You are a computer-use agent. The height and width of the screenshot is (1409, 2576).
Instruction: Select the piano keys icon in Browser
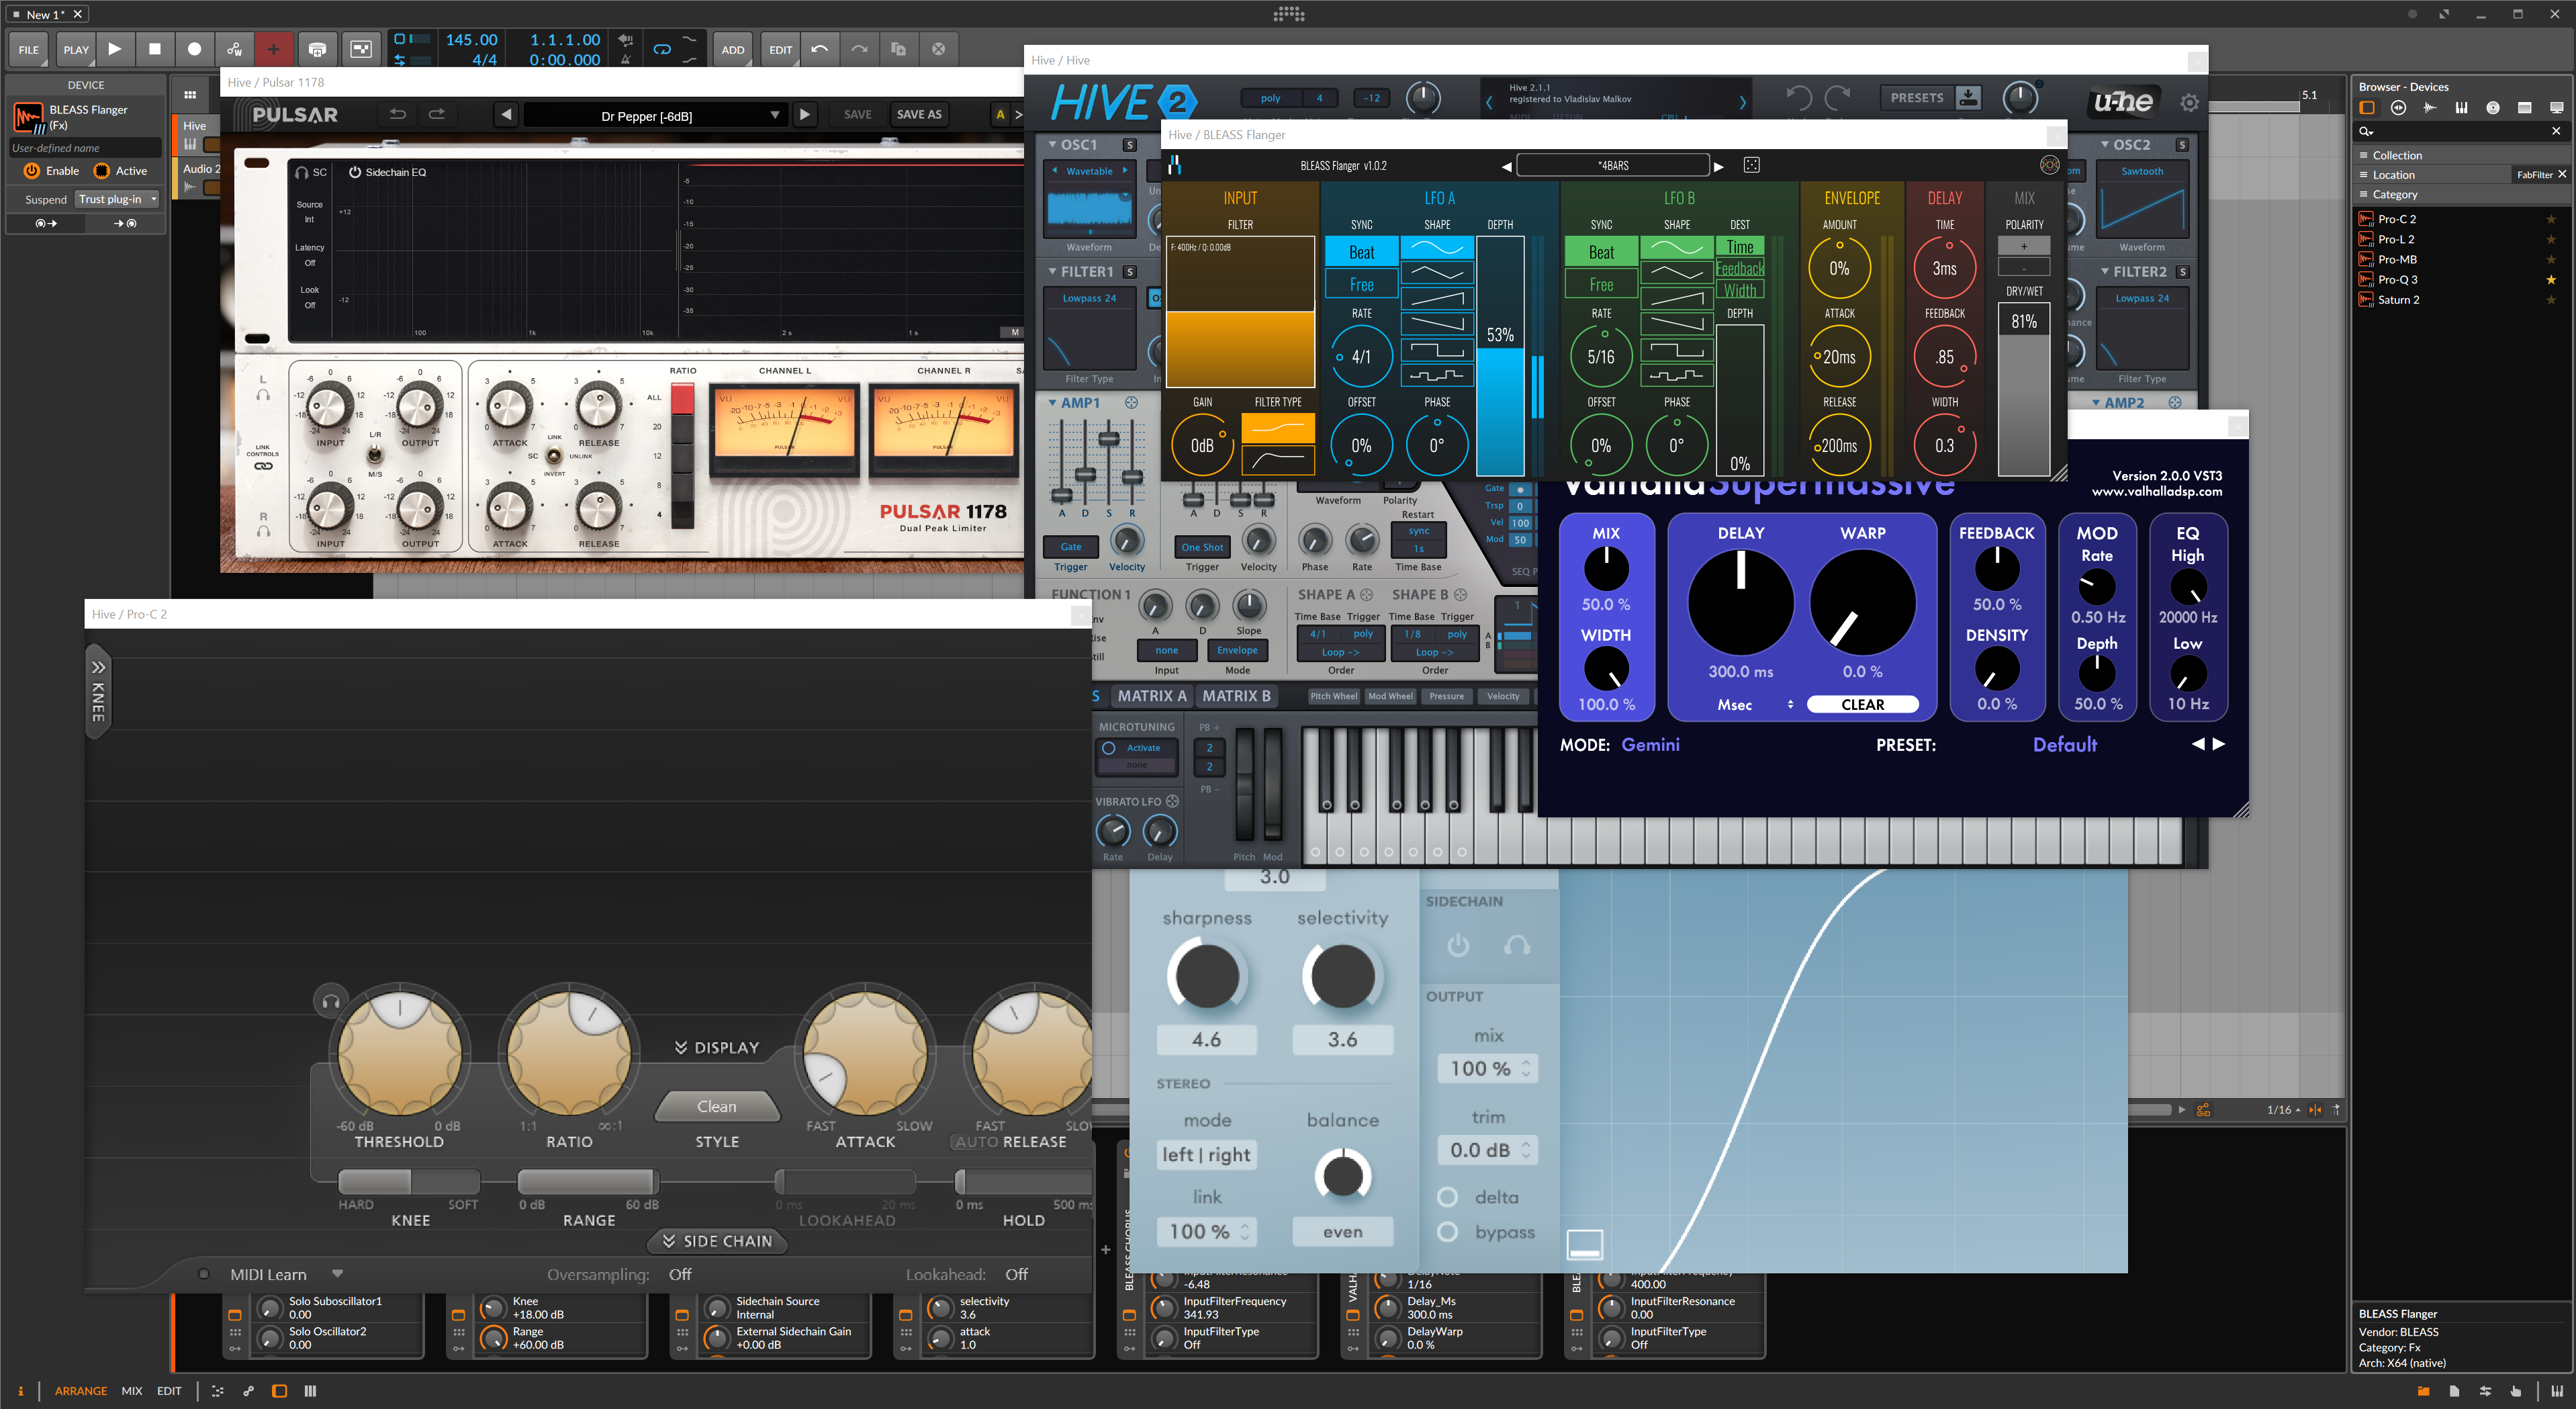click(2462, 108)
